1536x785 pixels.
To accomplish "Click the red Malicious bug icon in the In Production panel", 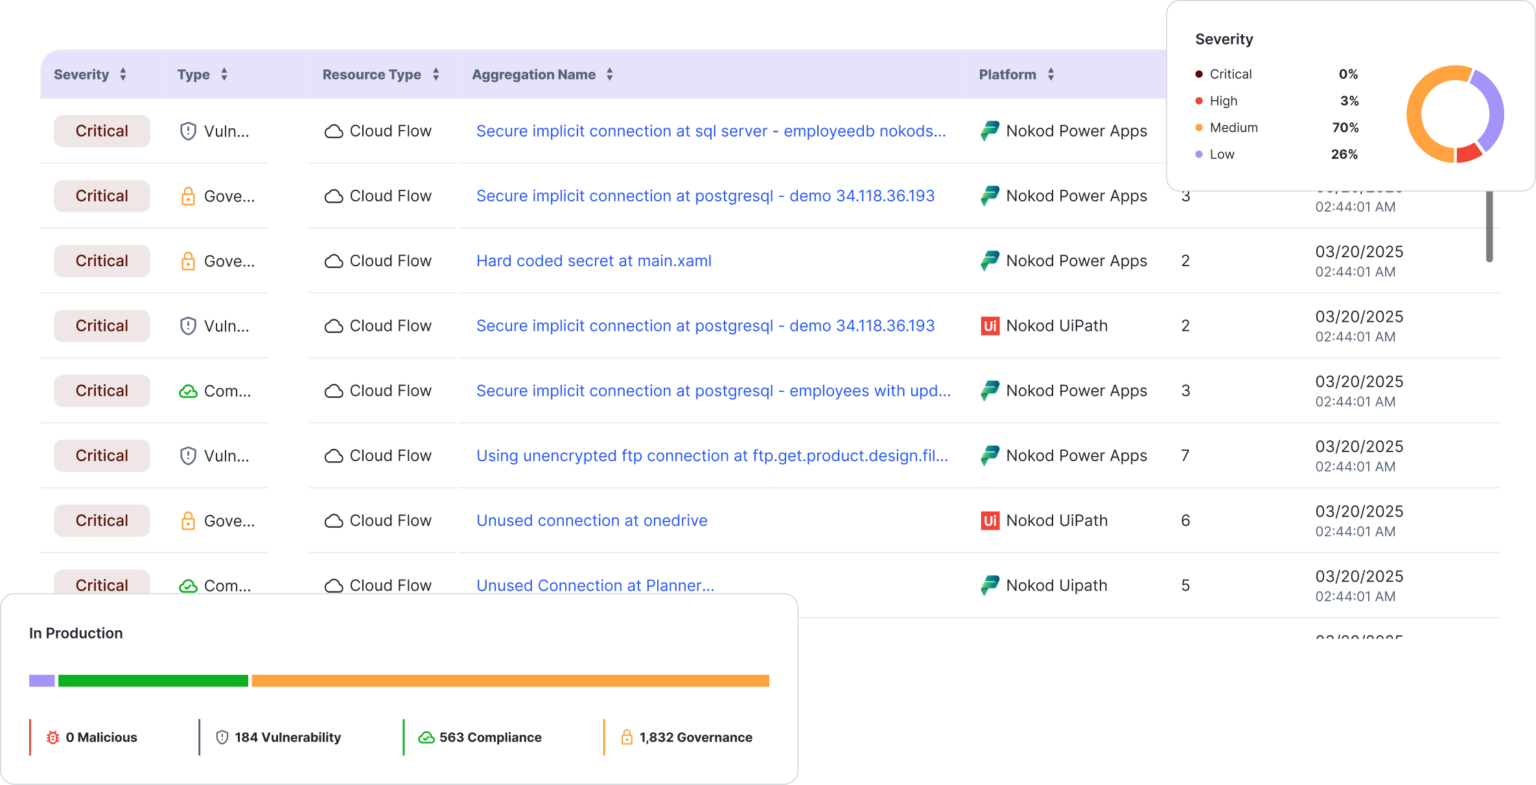I will [x=54, y=737].
